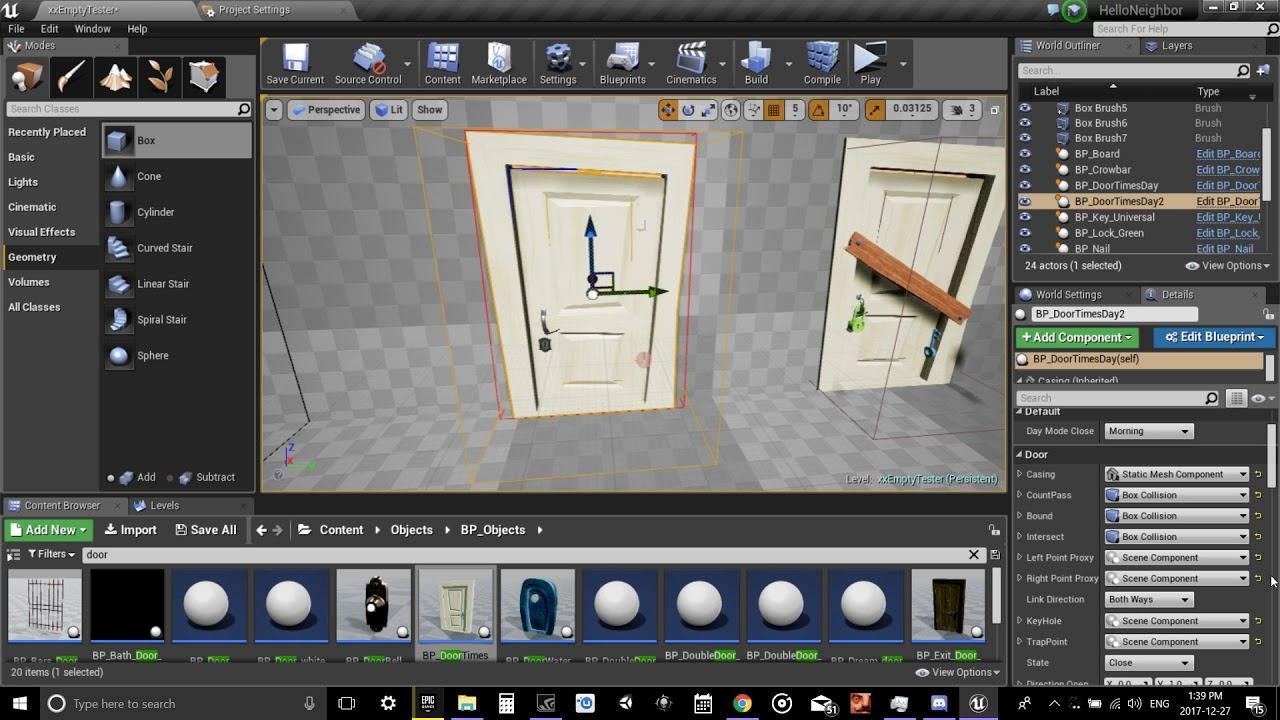The height and width of the screenshot is (720, 1280).
Task: Open the Perspective view mode dropdown
Action: (326, 110)
